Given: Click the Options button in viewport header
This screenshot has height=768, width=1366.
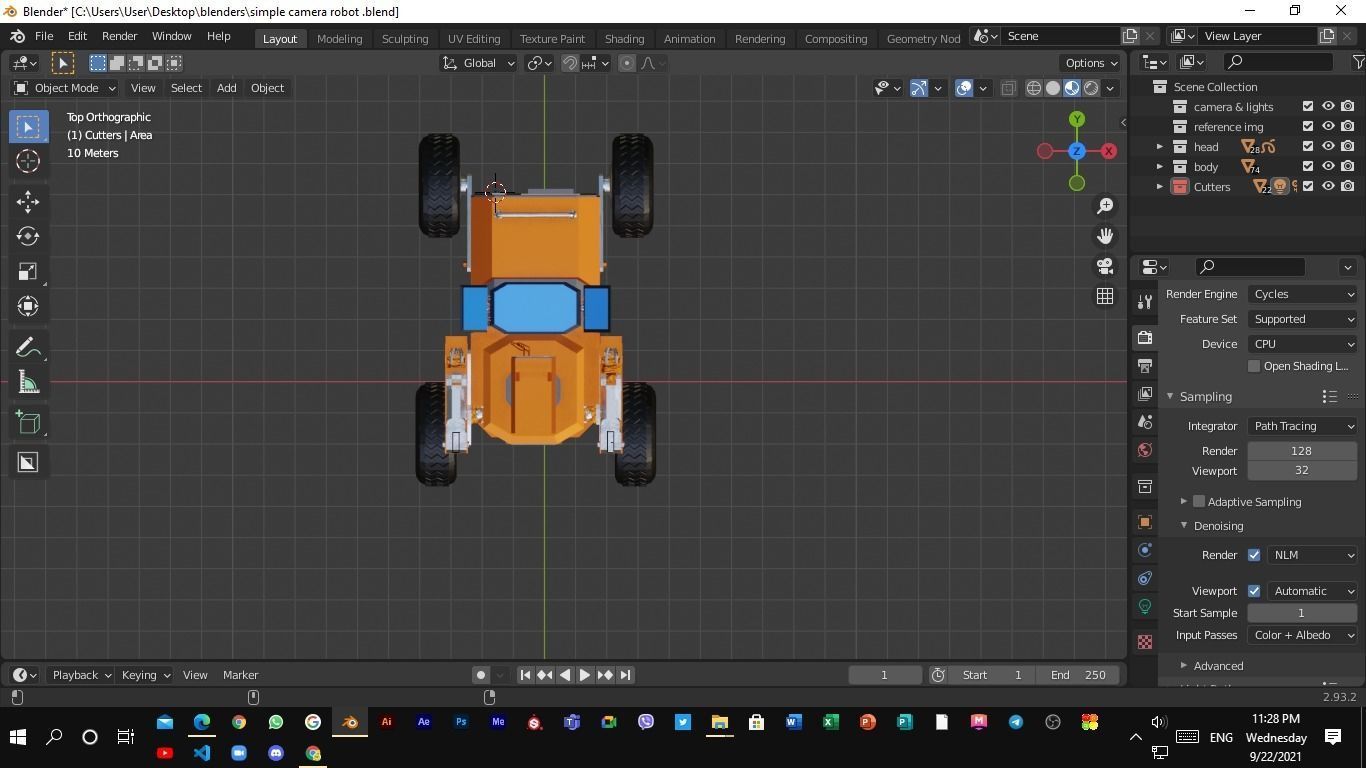Looking at the screenshot, I should coord(1091,63).
